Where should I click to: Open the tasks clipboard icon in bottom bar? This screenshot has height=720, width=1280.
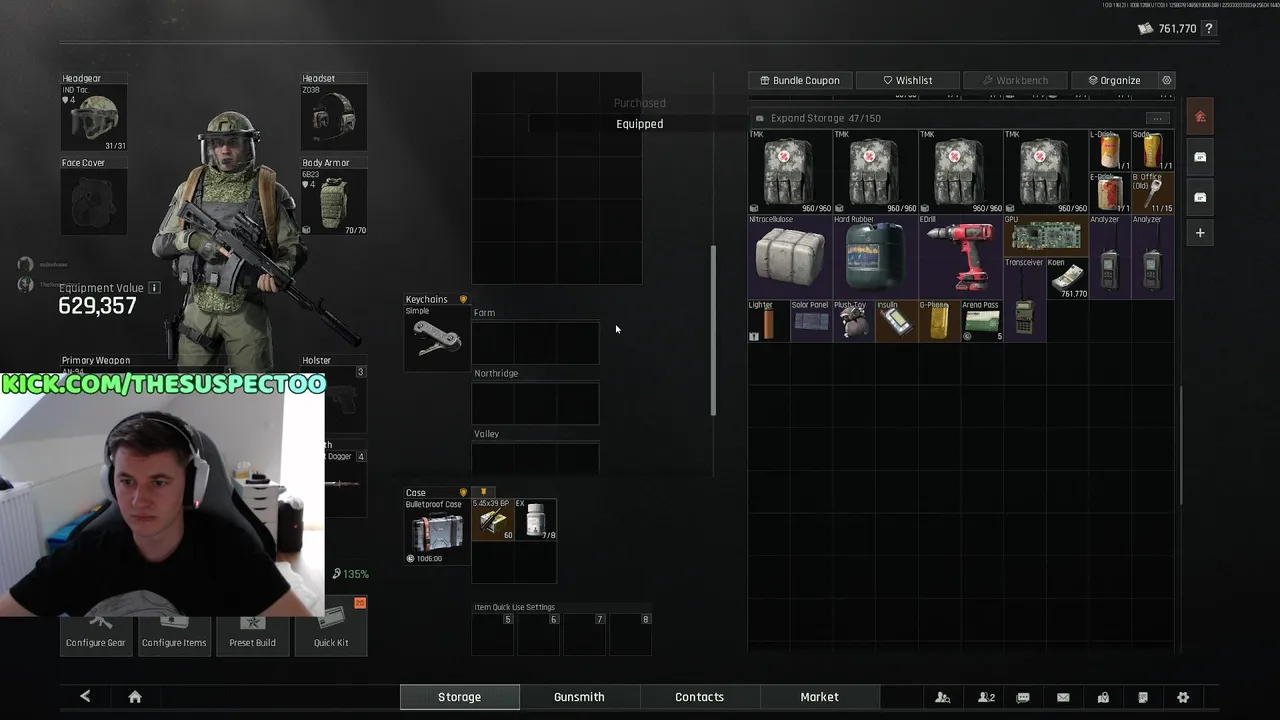(1143, 697)
